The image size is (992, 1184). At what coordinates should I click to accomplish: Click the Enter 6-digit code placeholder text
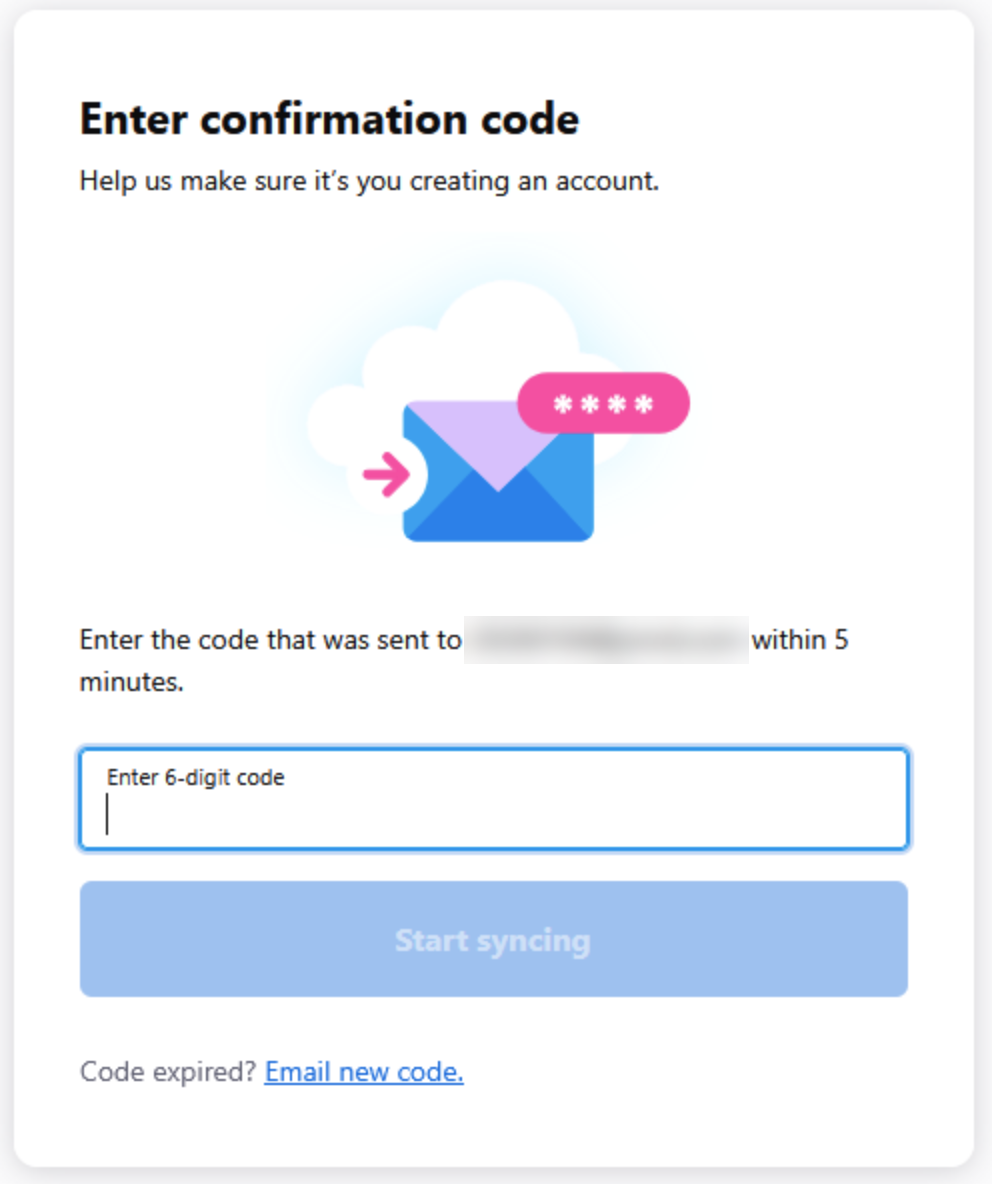point(195,776)
